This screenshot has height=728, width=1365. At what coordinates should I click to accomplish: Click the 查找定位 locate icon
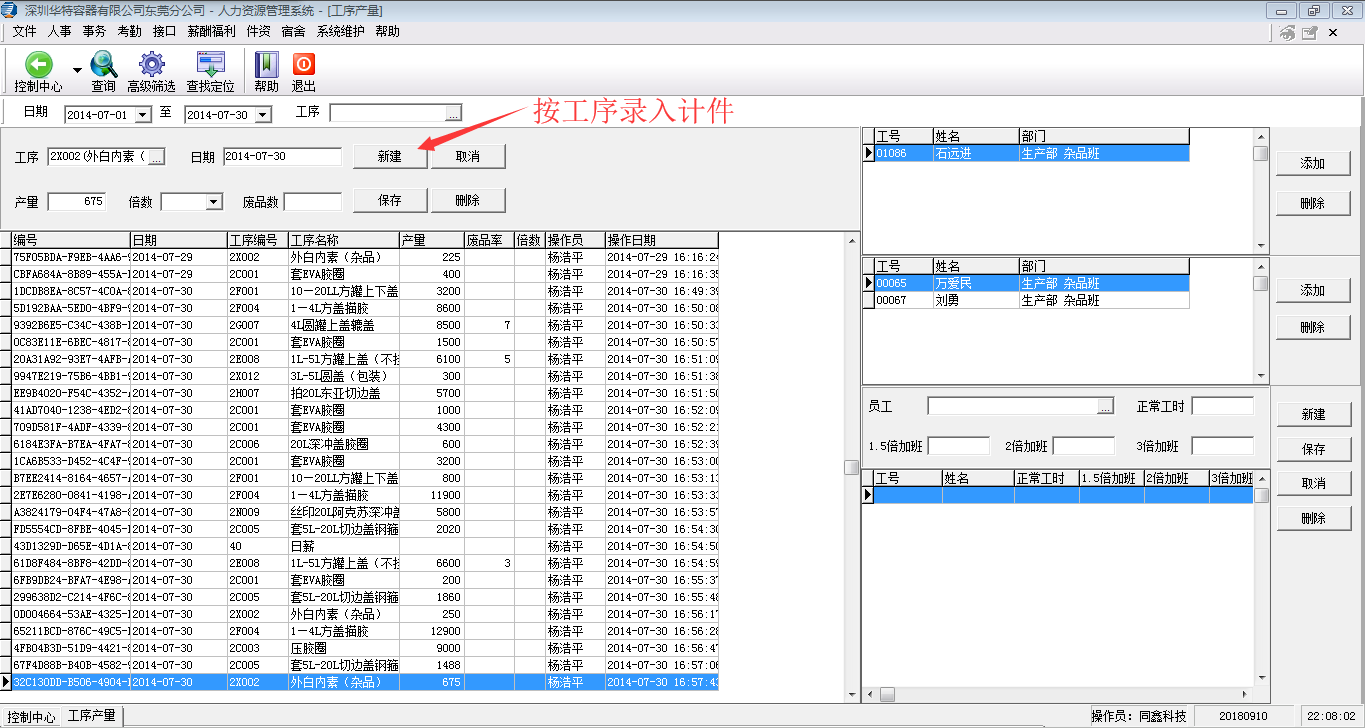pos(210,65)
